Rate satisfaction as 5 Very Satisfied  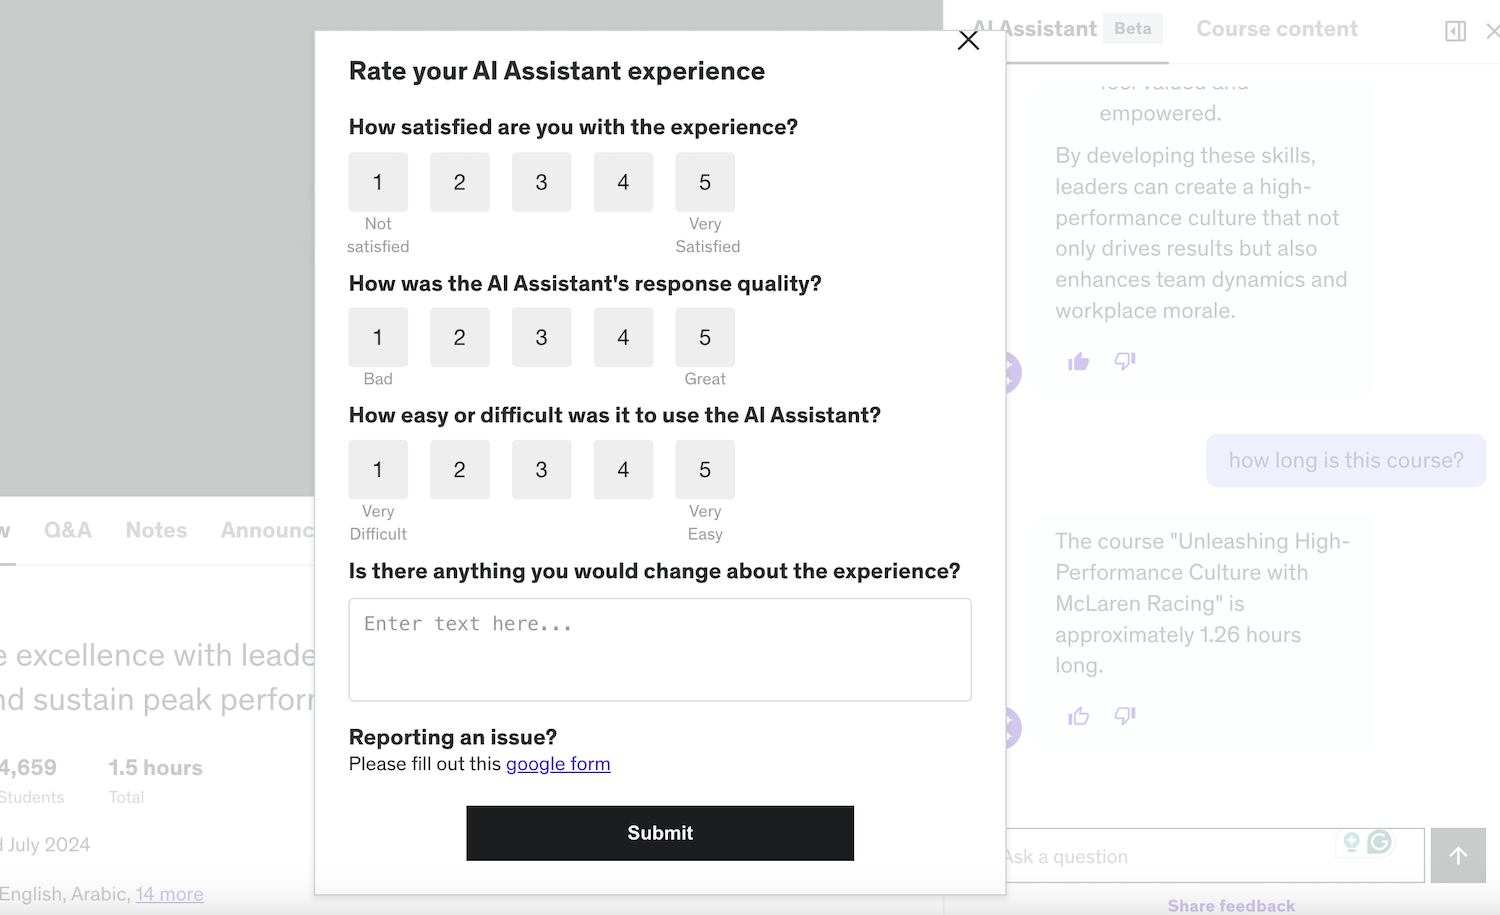[705, 182]
